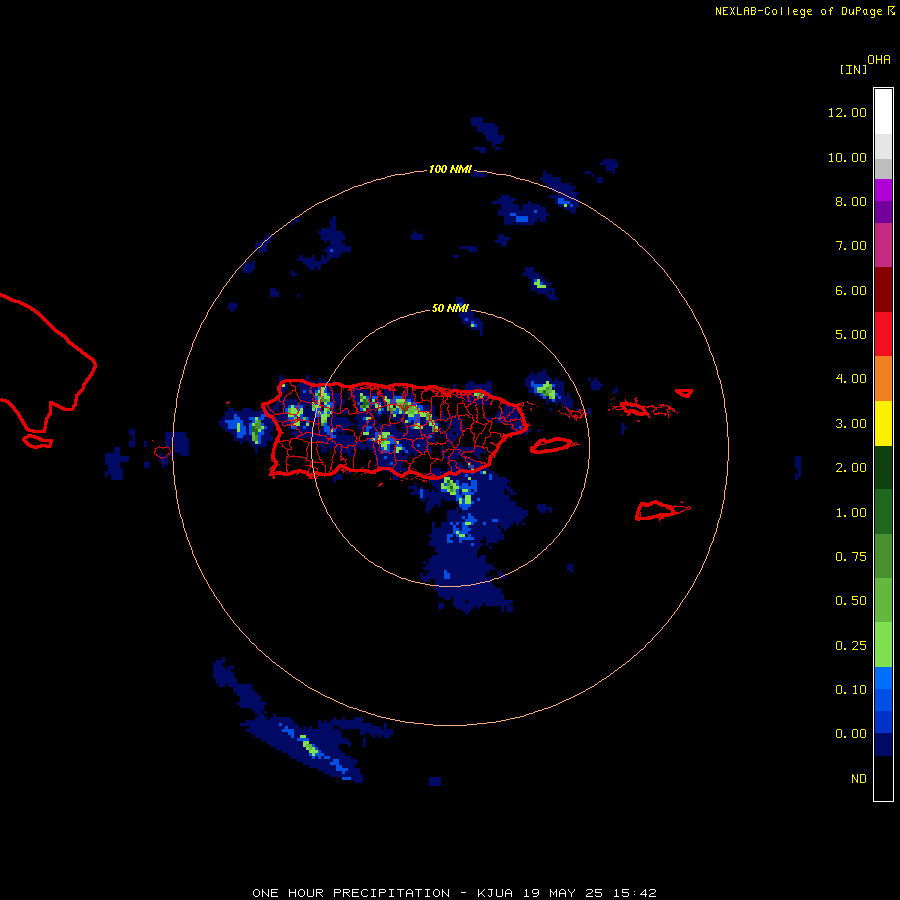Click the 100 NMI range ring label

tap(451, 169)
